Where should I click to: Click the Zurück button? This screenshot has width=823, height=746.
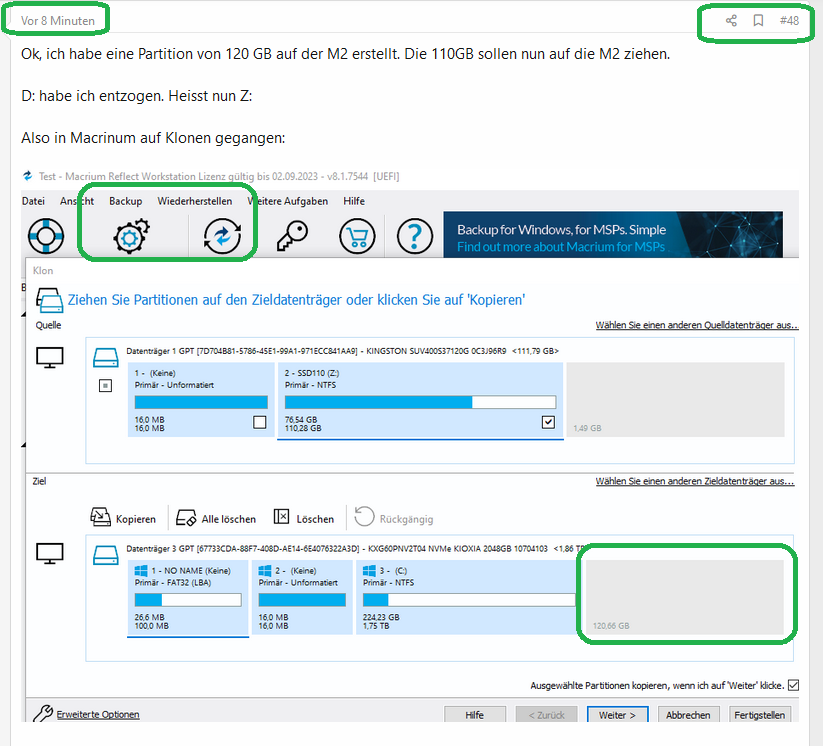[546, 715]
